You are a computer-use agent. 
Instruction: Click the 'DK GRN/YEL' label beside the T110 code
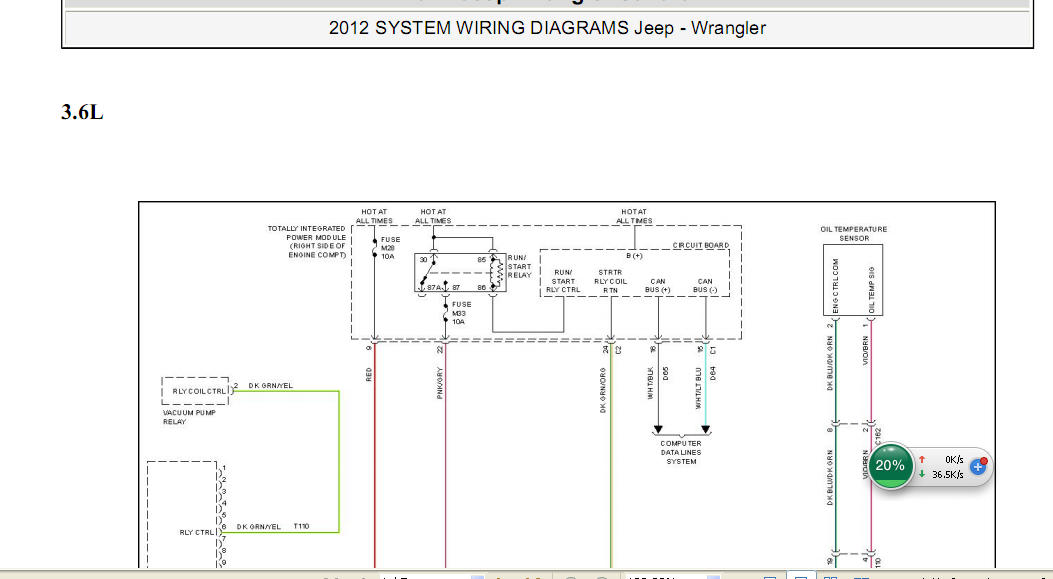[x=259, y=527]
